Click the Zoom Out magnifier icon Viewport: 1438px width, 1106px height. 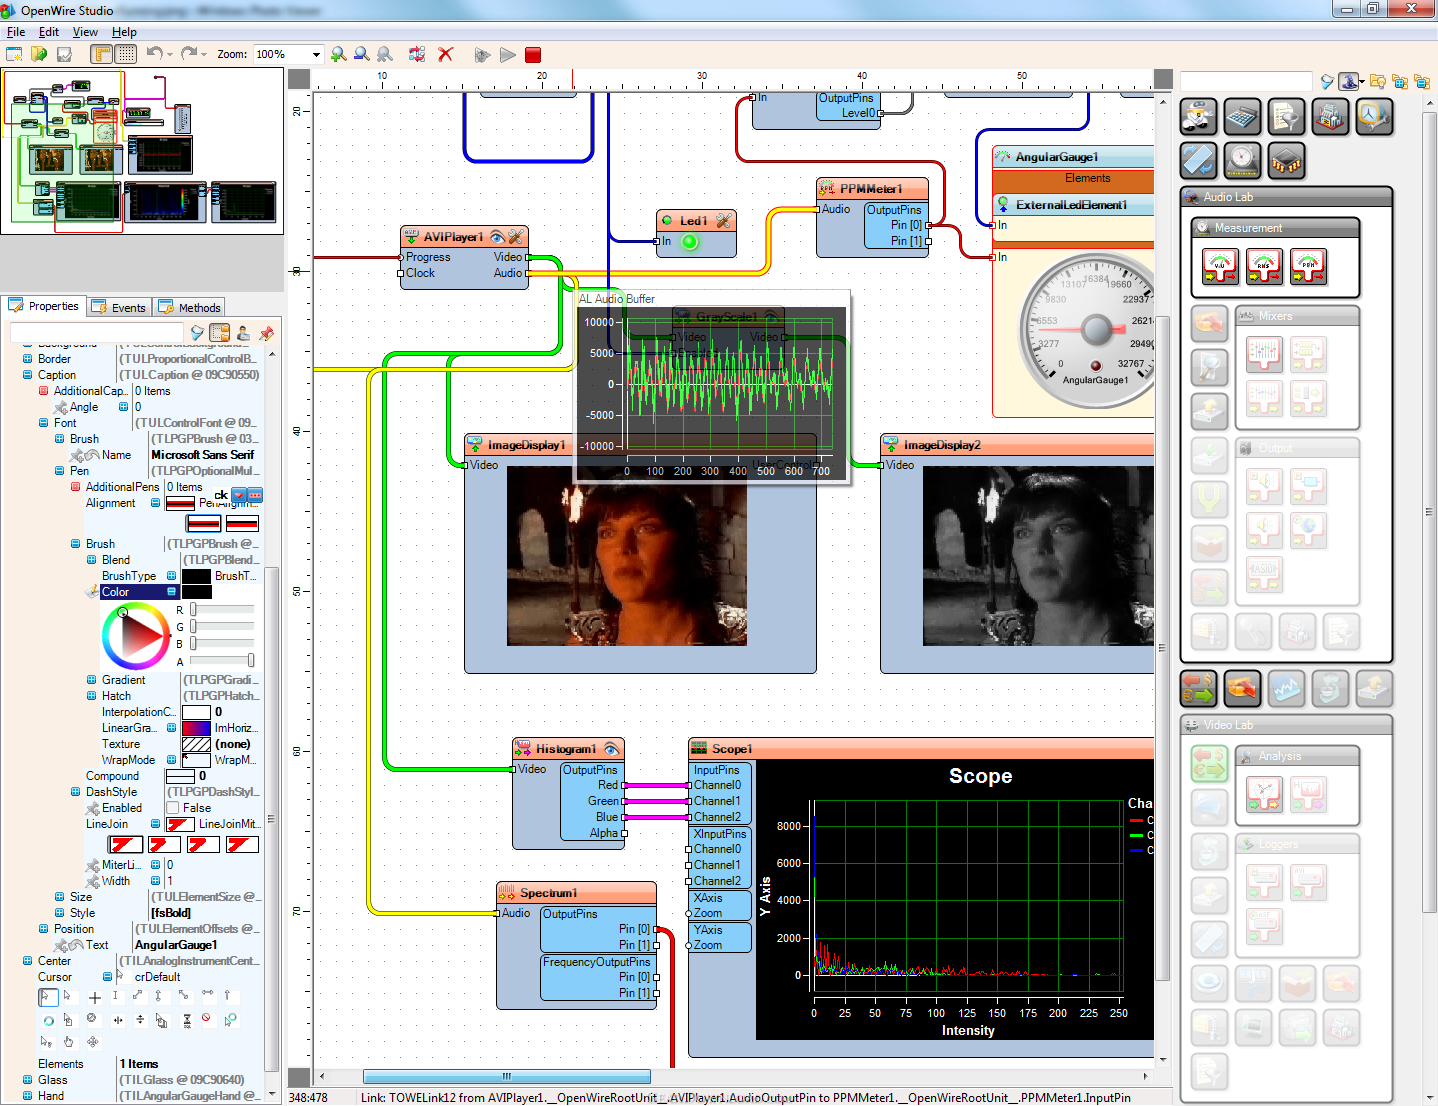[362, 54]
